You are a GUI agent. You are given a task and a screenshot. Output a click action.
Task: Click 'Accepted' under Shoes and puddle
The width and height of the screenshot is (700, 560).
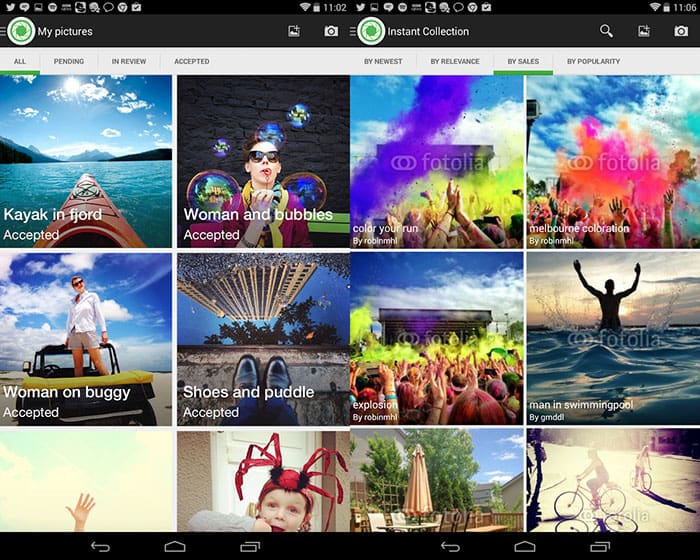click(x=211, y=413)
